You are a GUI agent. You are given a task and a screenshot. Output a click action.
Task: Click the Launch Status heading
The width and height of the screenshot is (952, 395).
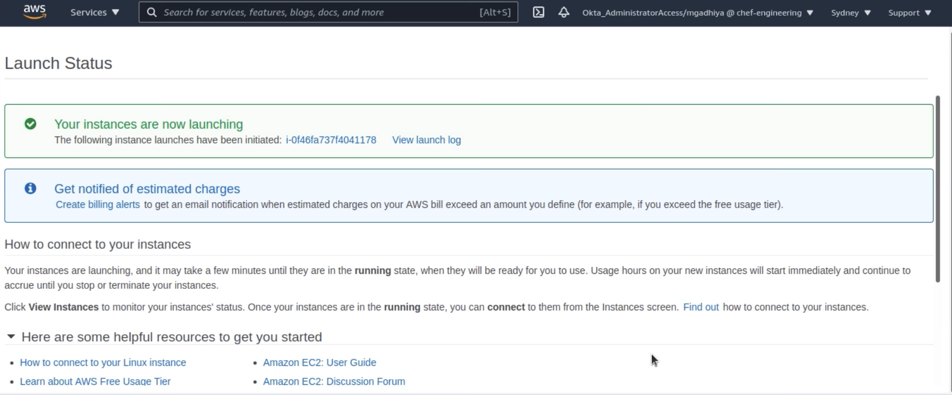click(x=58, y=63)
